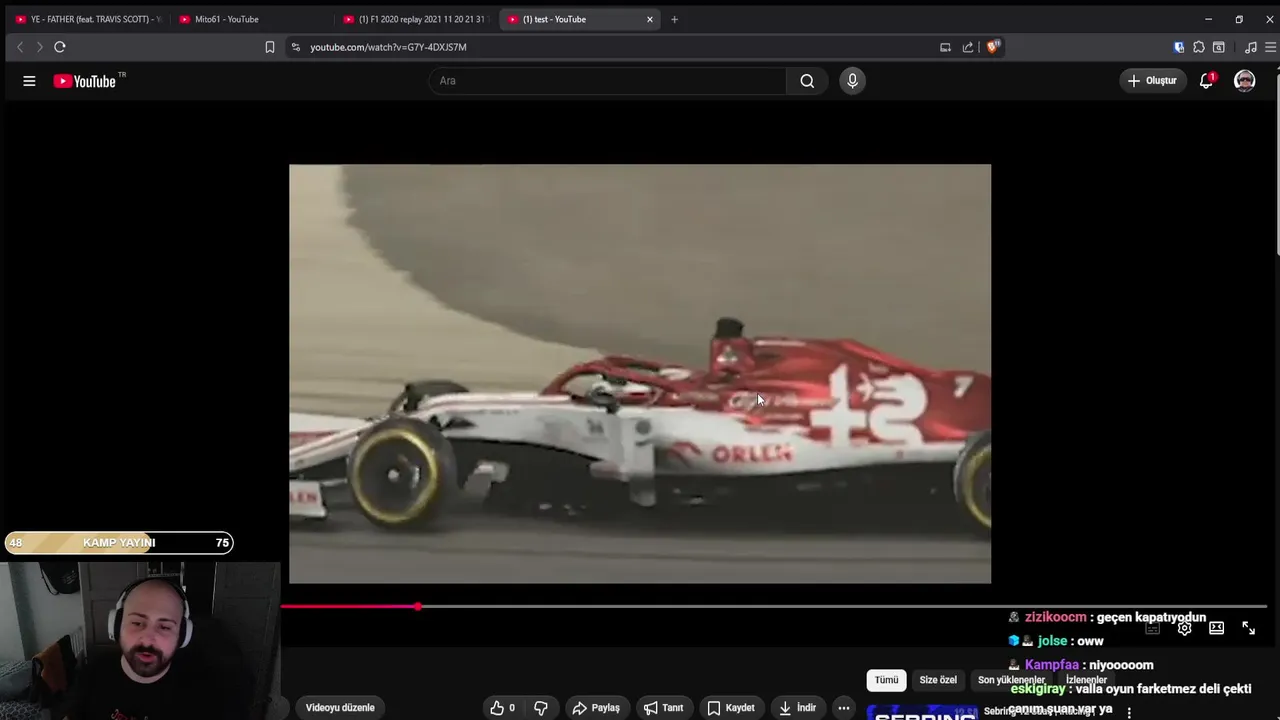This screenshot has height=720, width=1280.
Task: Open the music note media control icon
Action: point(1250,47)
